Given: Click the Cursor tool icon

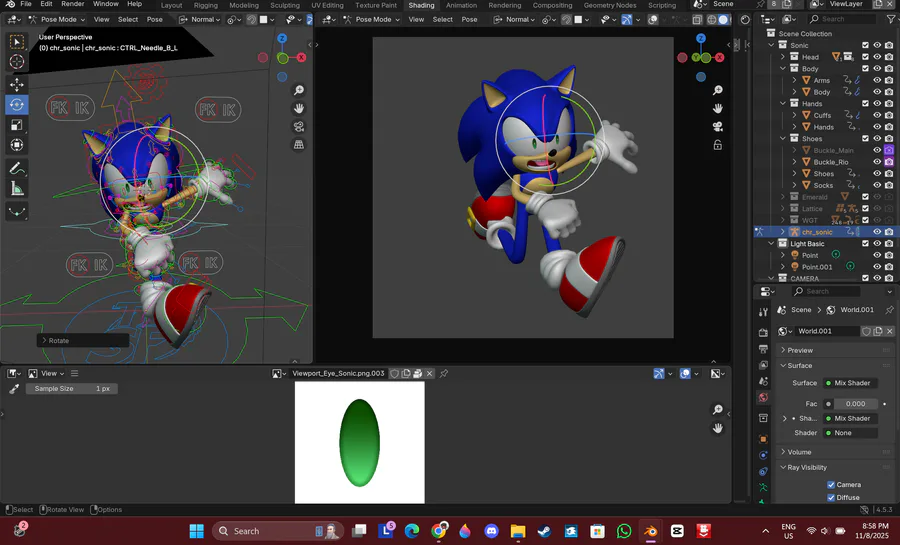Looking at the screenshot, I should coord(17,62).
